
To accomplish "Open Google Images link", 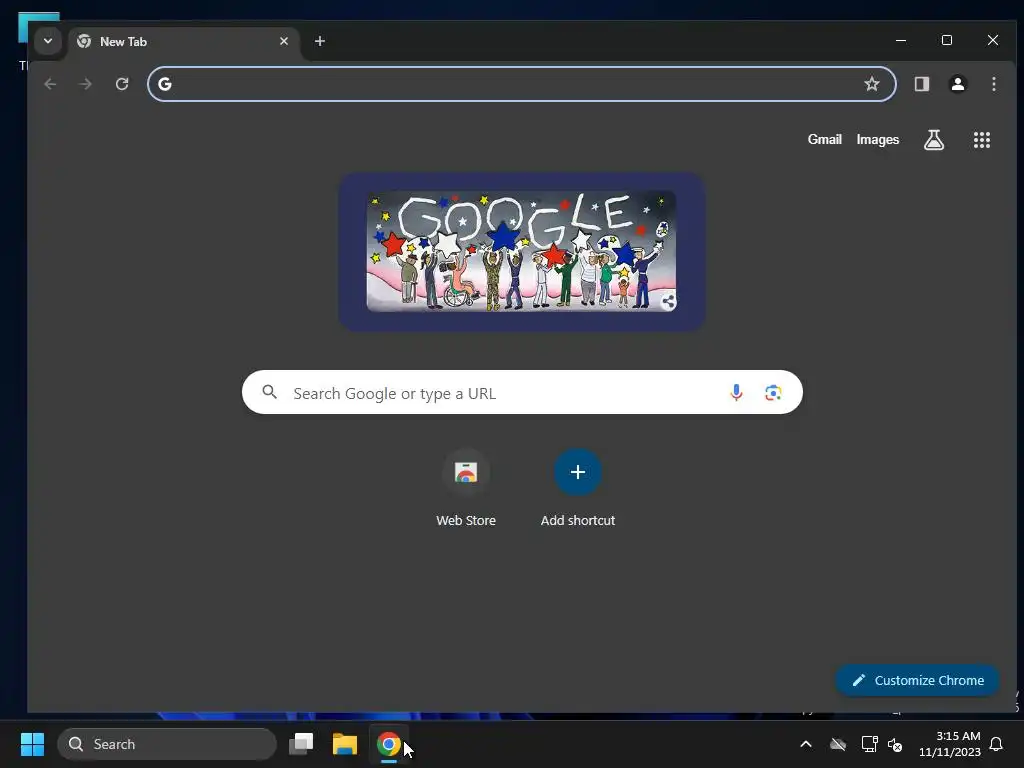I will pos(878,140).
